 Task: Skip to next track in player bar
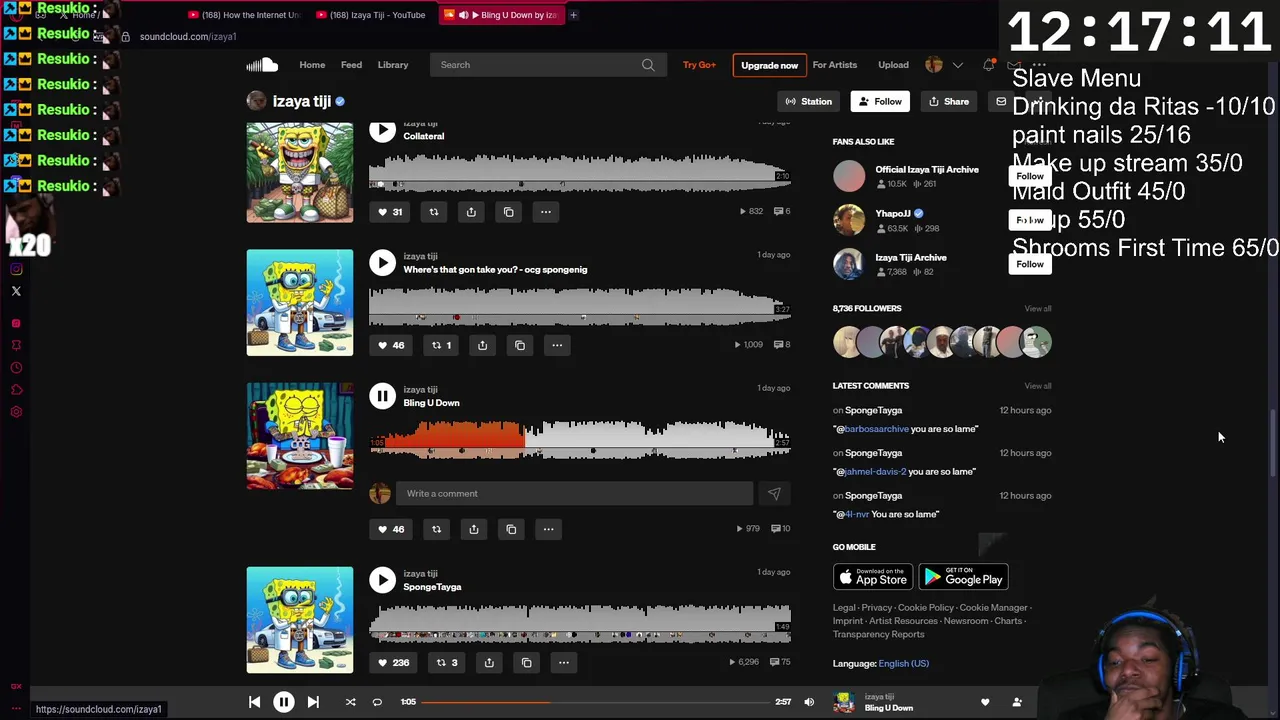313,702
